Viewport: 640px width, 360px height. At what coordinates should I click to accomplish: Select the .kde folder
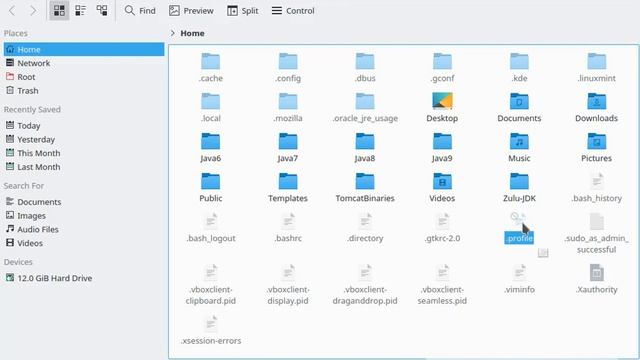click(x=519, y=68)
